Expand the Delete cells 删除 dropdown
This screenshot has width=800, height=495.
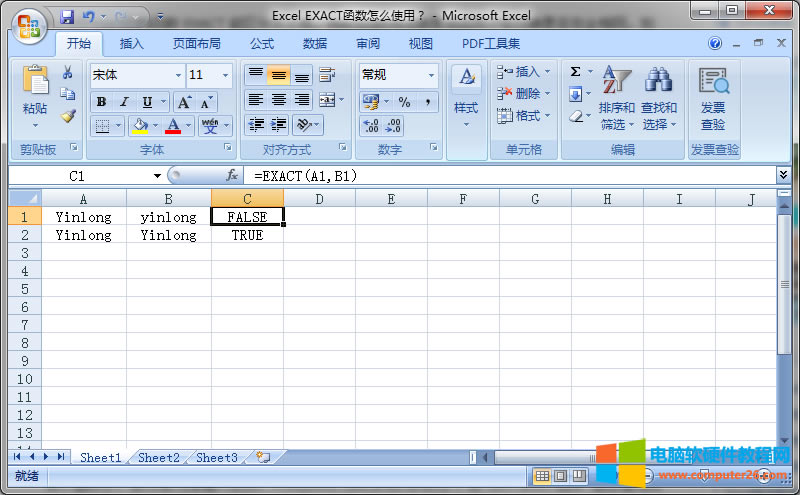point(548,93)
